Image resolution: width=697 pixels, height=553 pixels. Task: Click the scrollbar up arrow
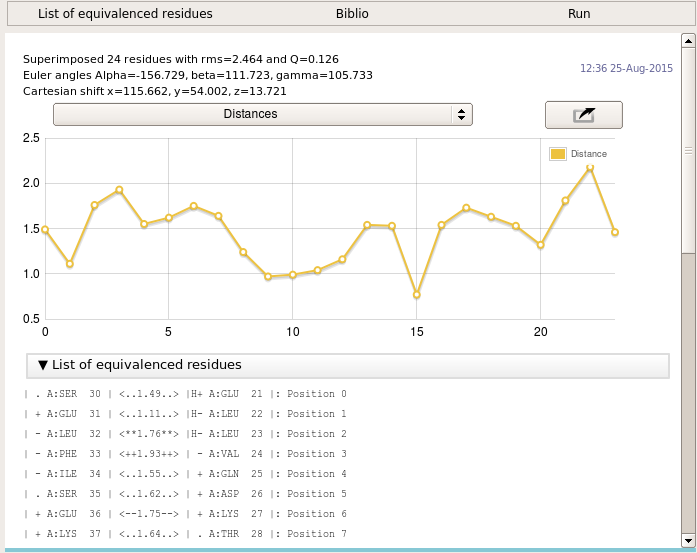coord(688,42)
